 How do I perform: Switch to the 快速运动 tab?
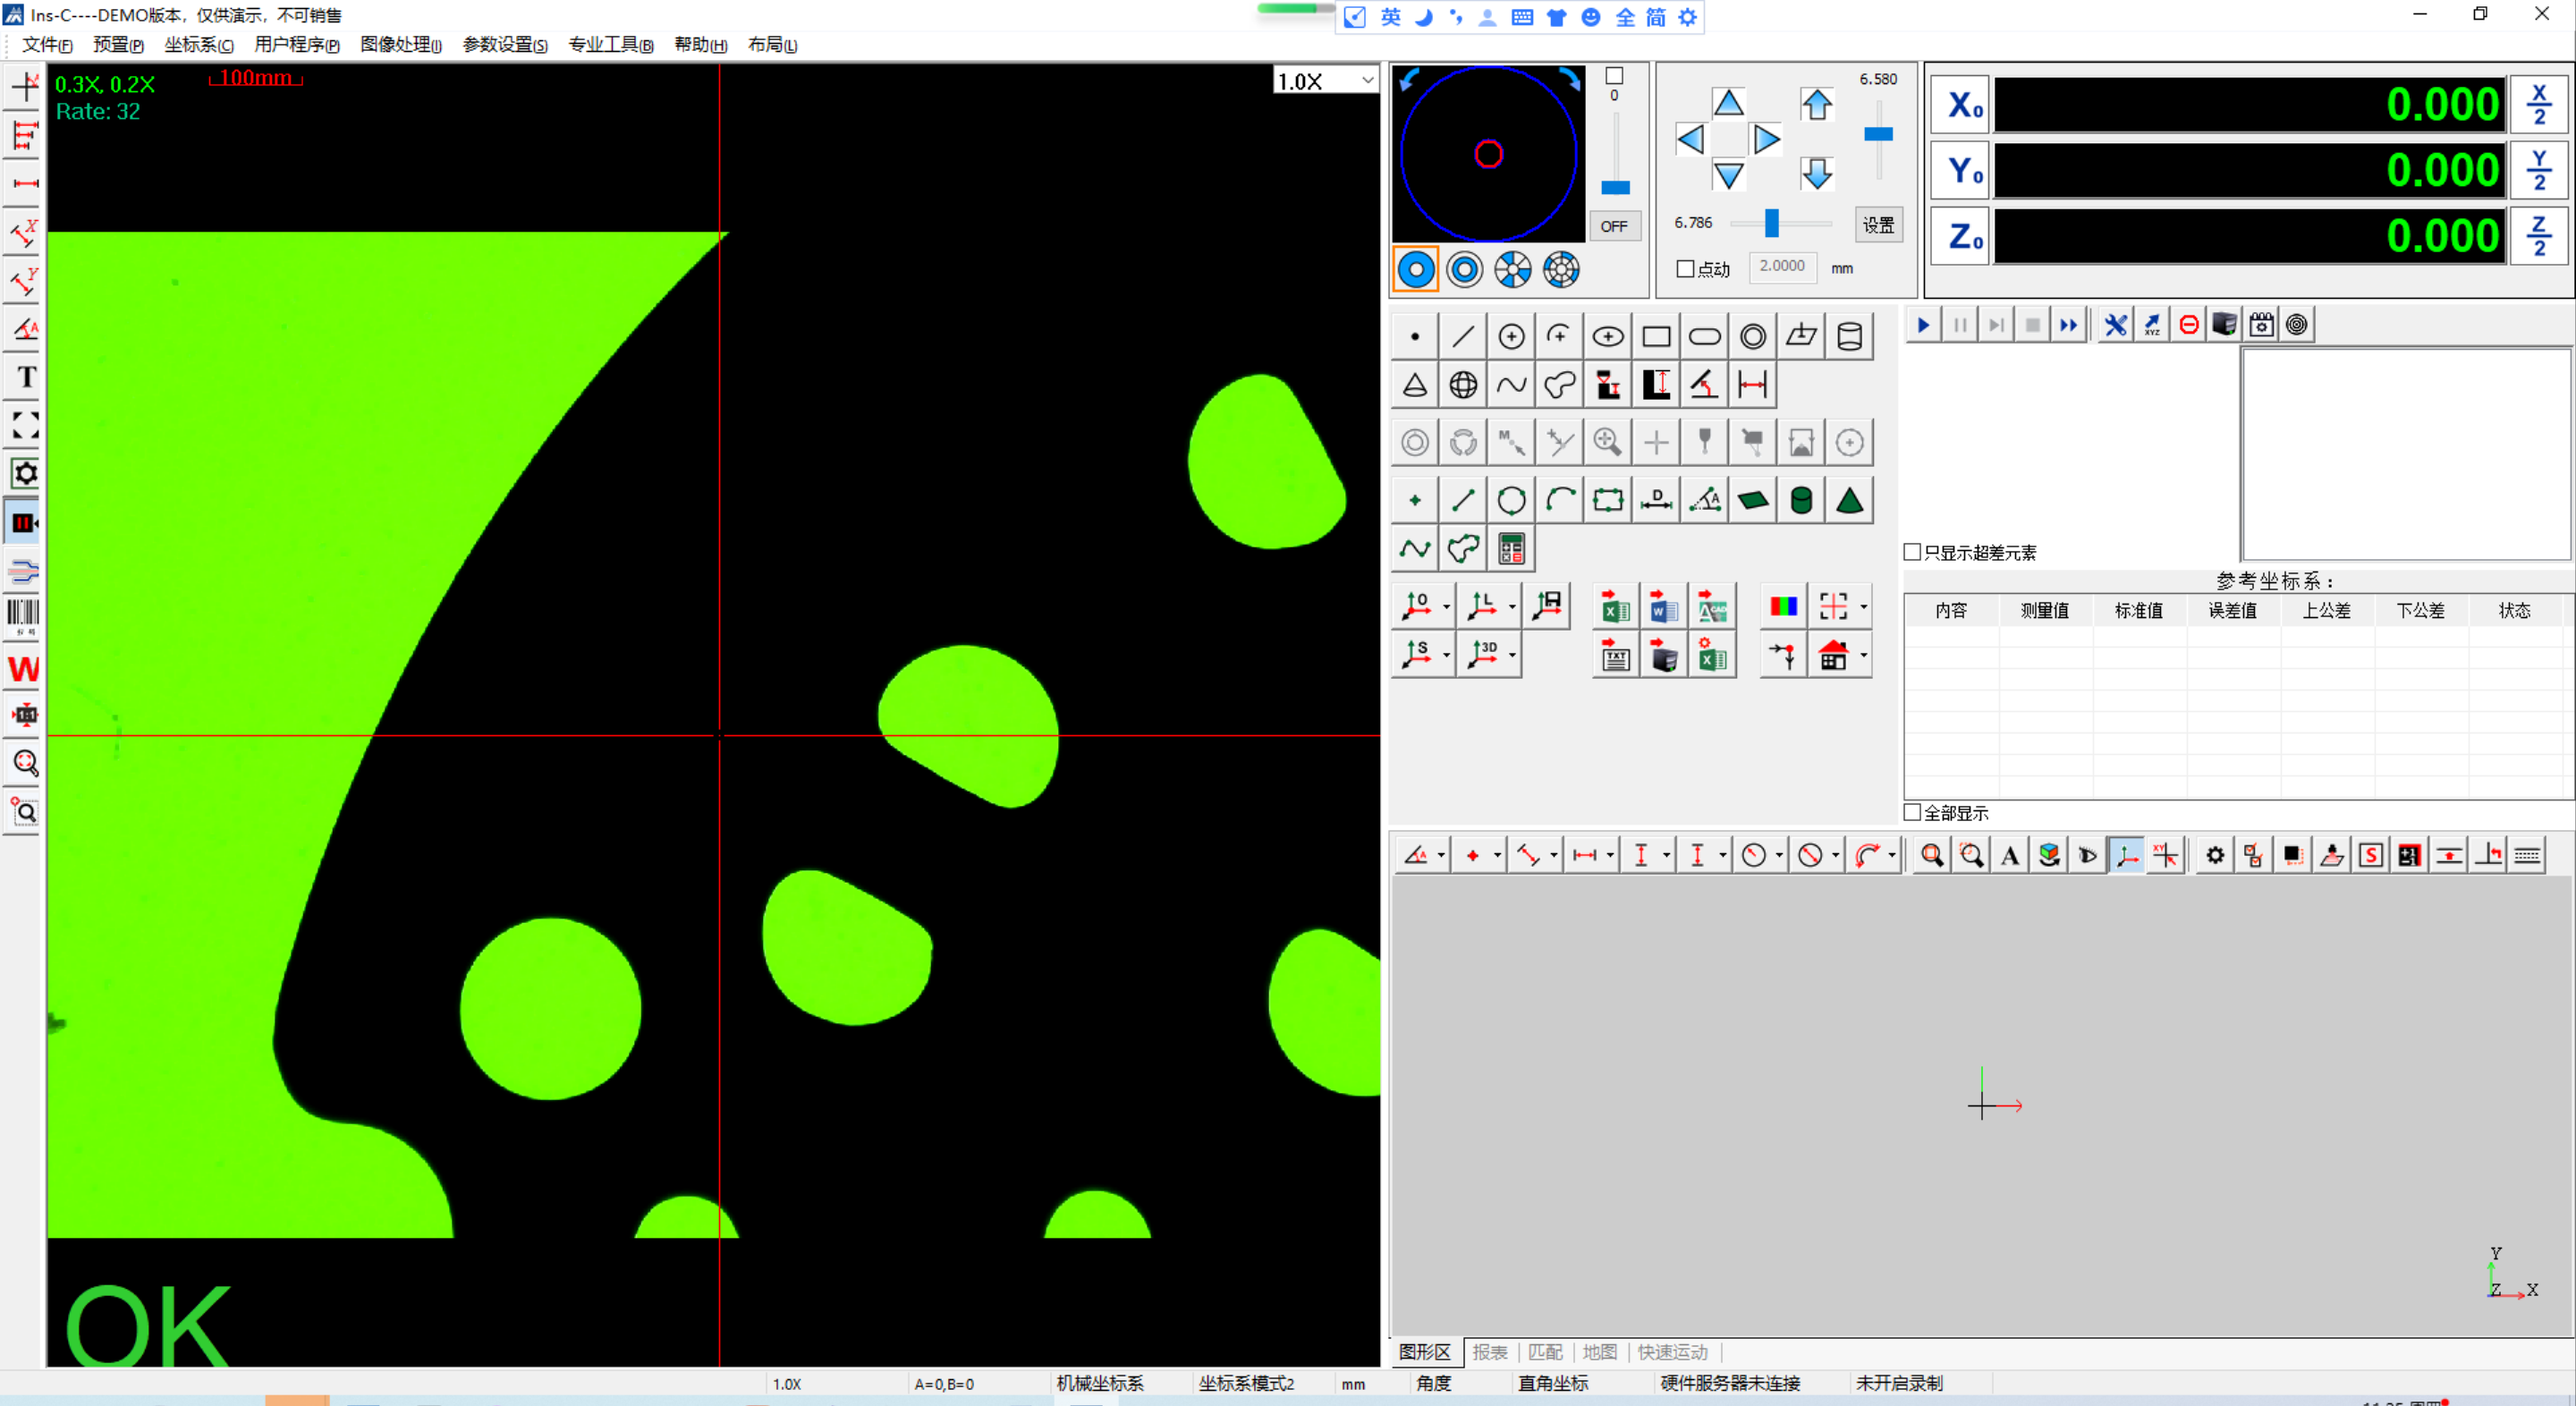(1672, 1352)
